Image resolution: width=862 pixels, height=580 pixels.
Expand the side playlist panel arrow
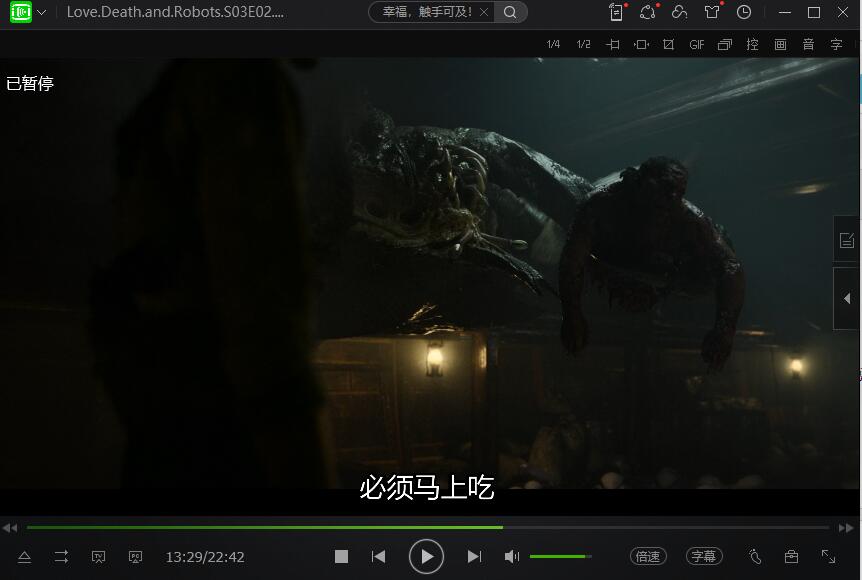(847, 298)
